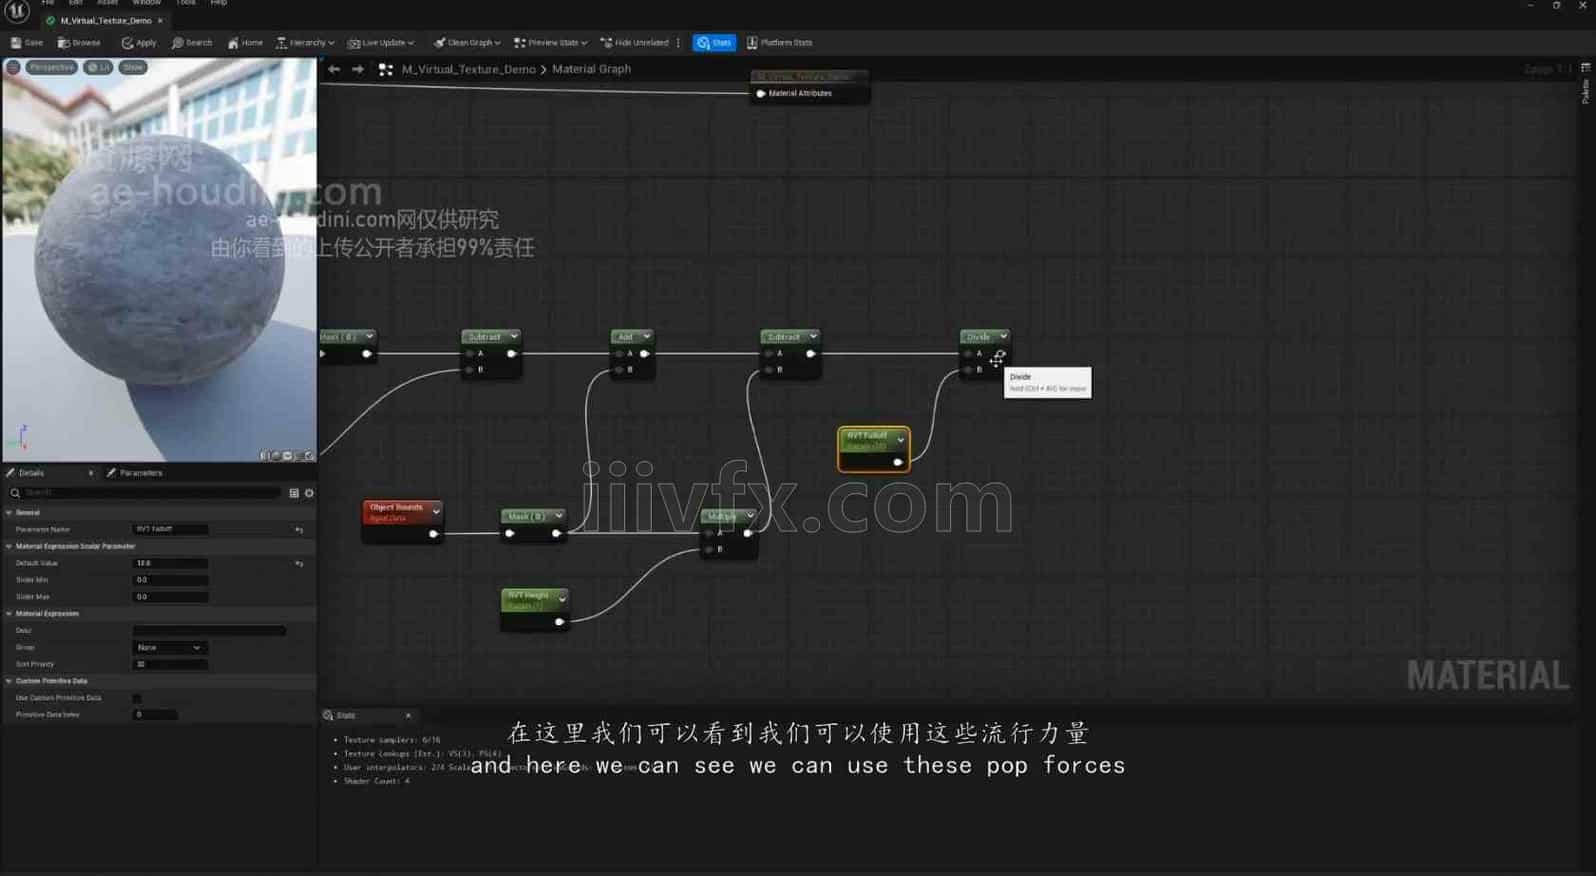
Task: Expand the Multiply node chevron
Action: click(749, 516)
